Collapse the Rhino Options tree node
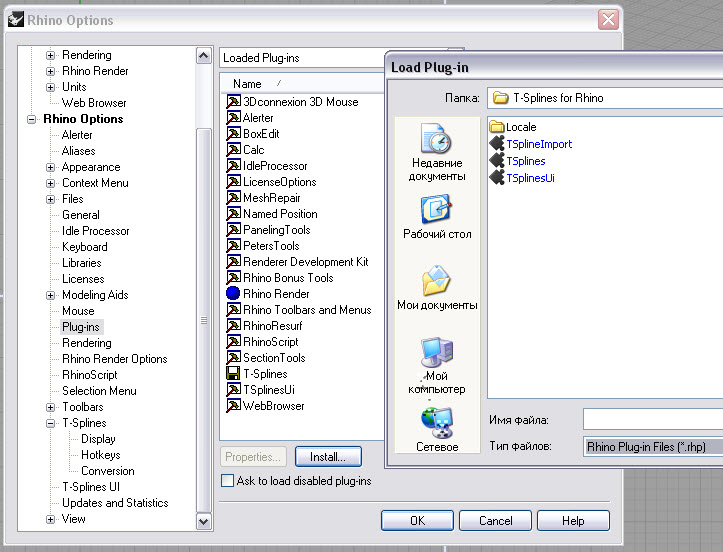Image resolution: width=723 pixels, height=552 pixels. tap(31, 119)
